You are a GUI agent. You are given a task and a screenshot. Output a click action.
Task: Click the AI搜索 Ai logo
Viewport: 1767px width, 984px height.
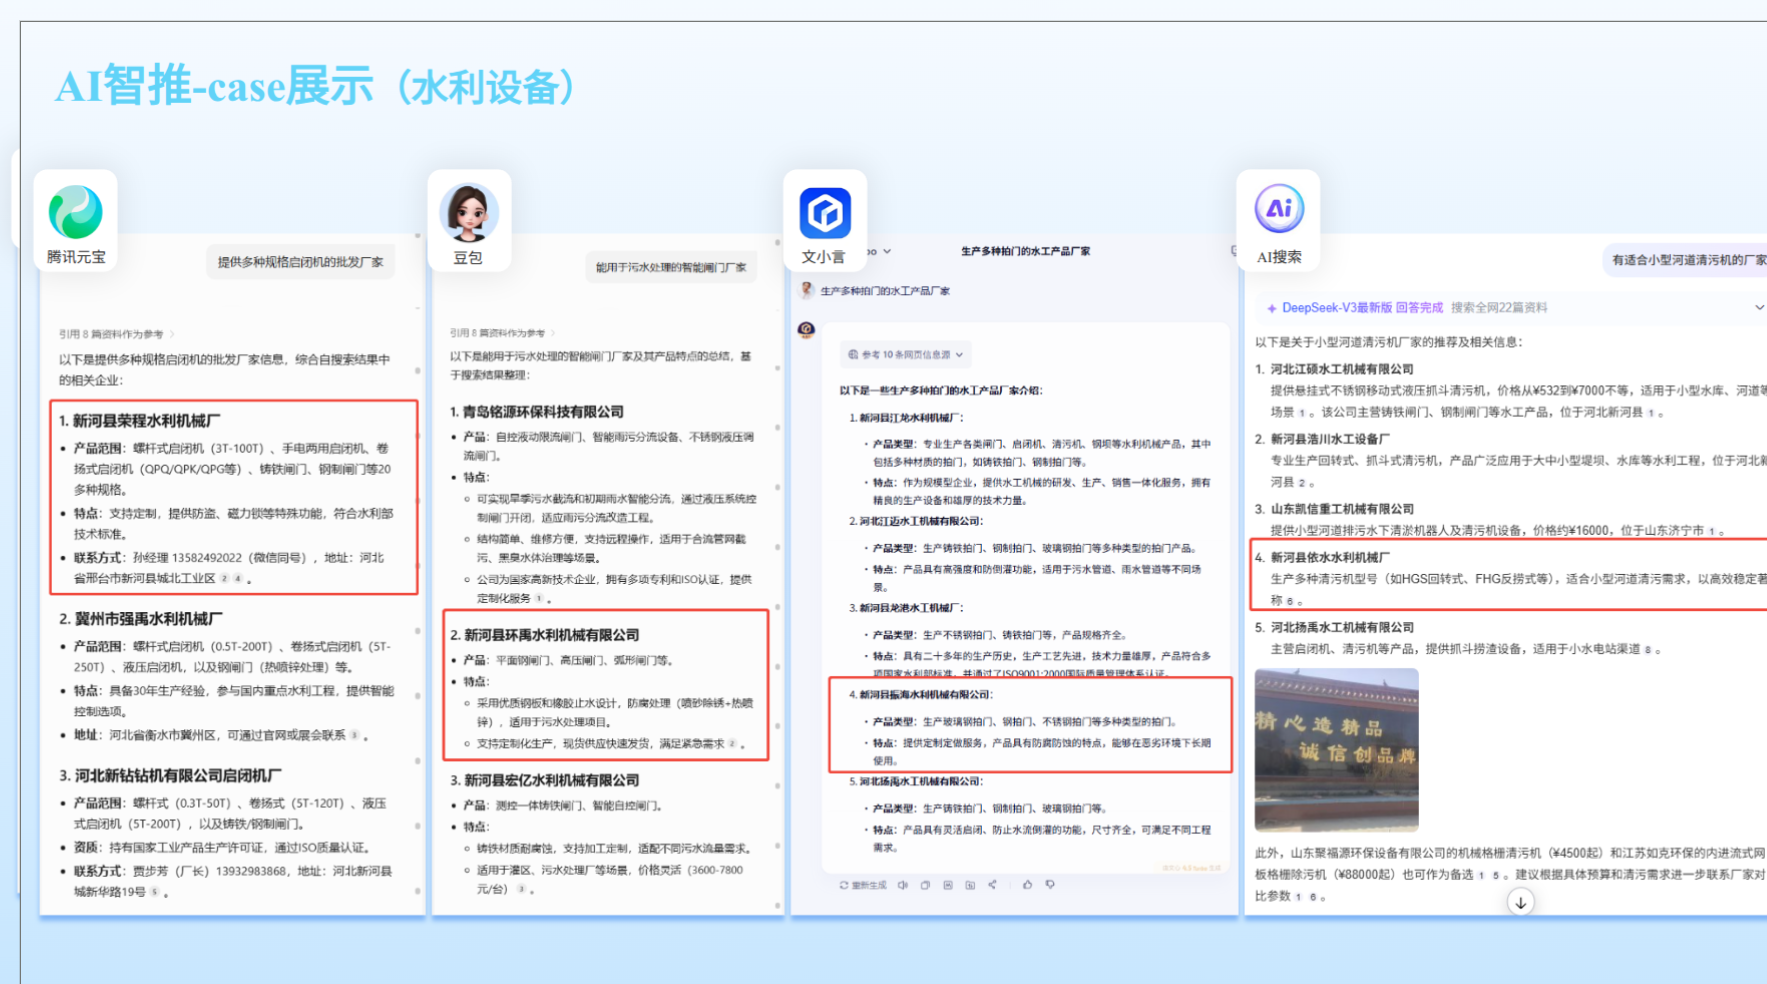click(1279, 207)
